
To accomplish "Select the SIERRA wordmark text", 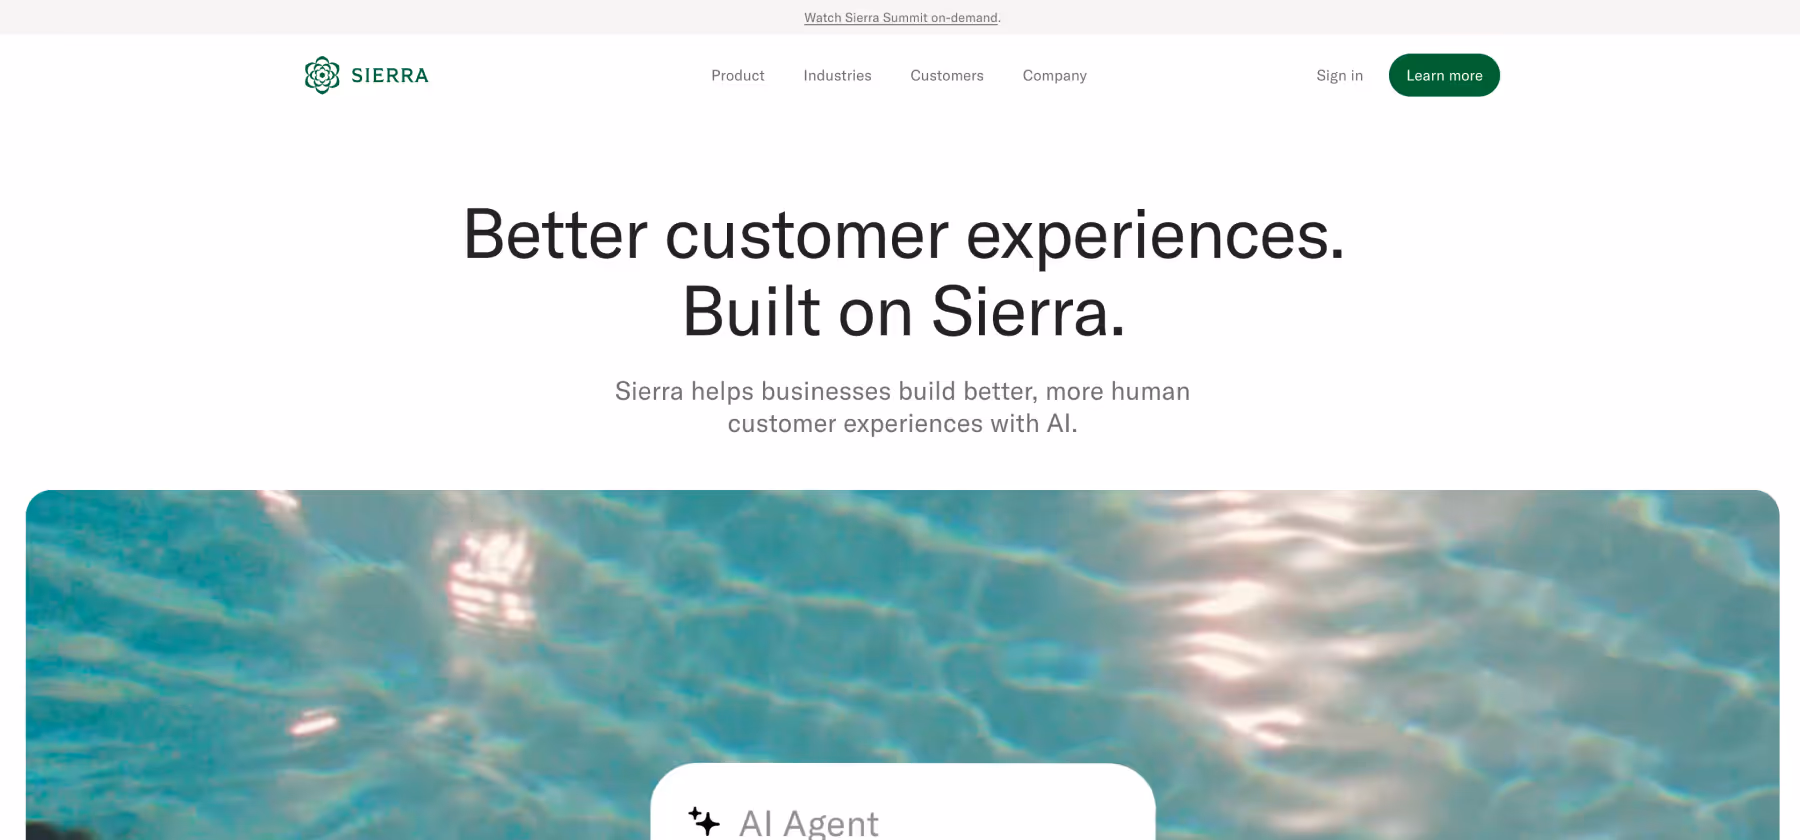I will tap(390, 76).
